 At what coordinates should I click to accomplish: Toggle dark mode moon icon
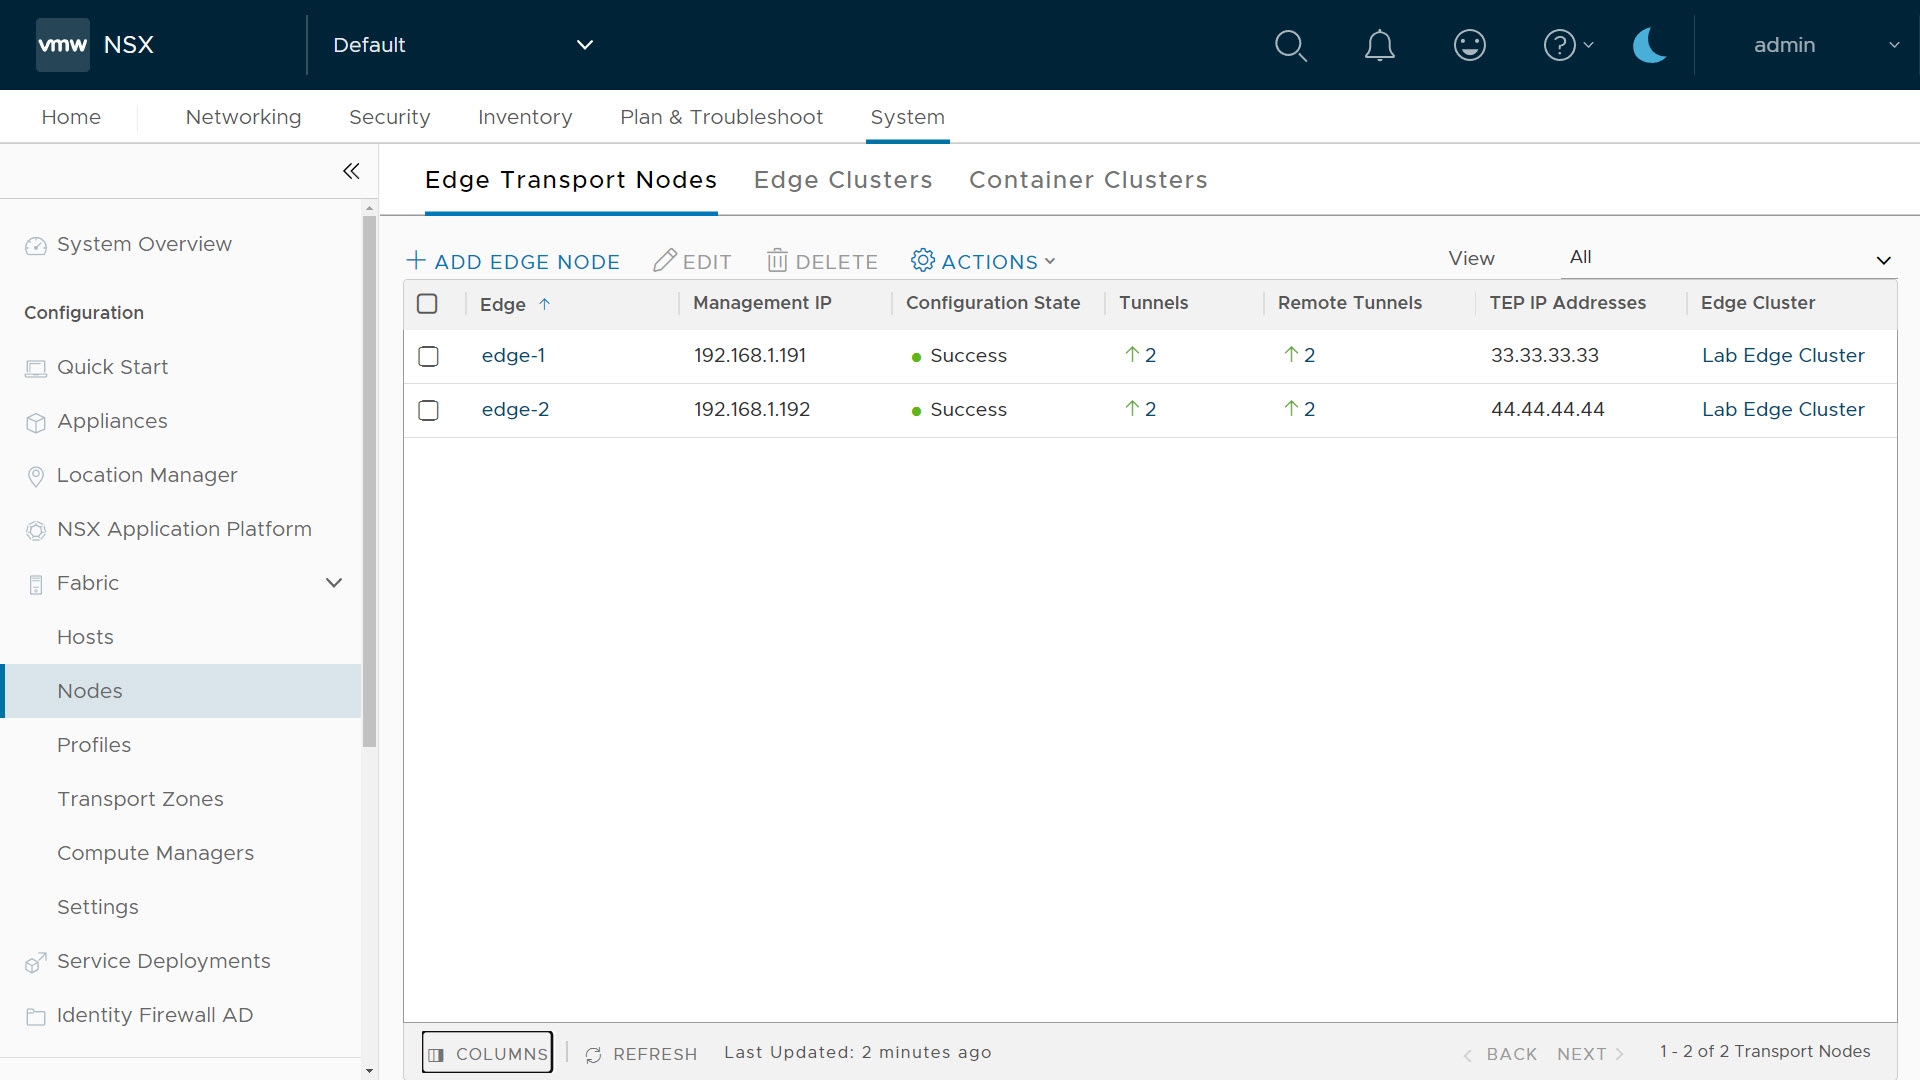click(1648, 45)
